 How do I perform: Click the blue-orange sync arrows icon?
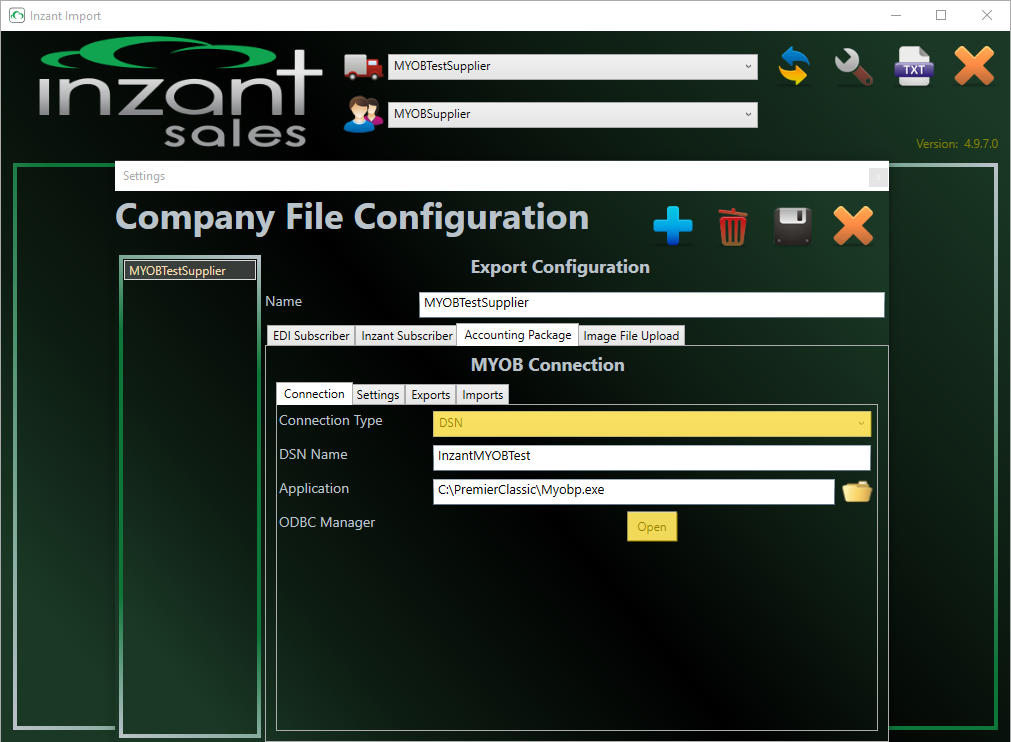point(794,66)
